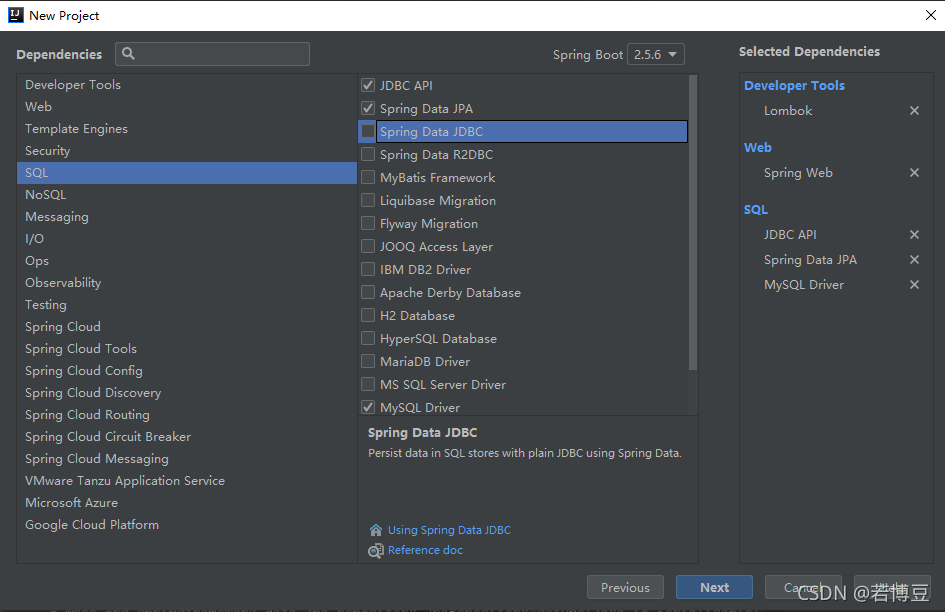Image resolution: width=945 pixels, height=612 pixels.
Task: Tick the Flyway Migration checkbox
Action: (368, 223)
